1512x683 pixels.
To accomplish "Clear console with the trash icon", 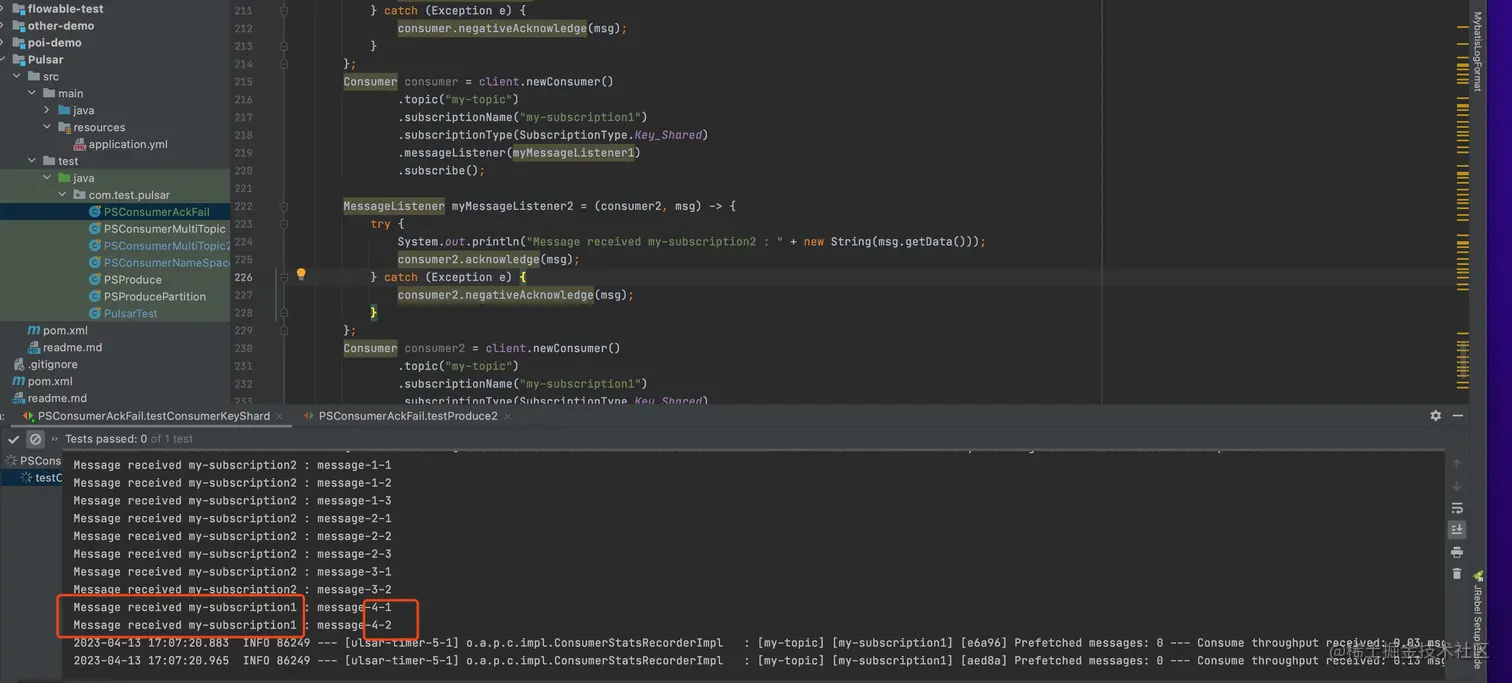I will coord(1456,573).
